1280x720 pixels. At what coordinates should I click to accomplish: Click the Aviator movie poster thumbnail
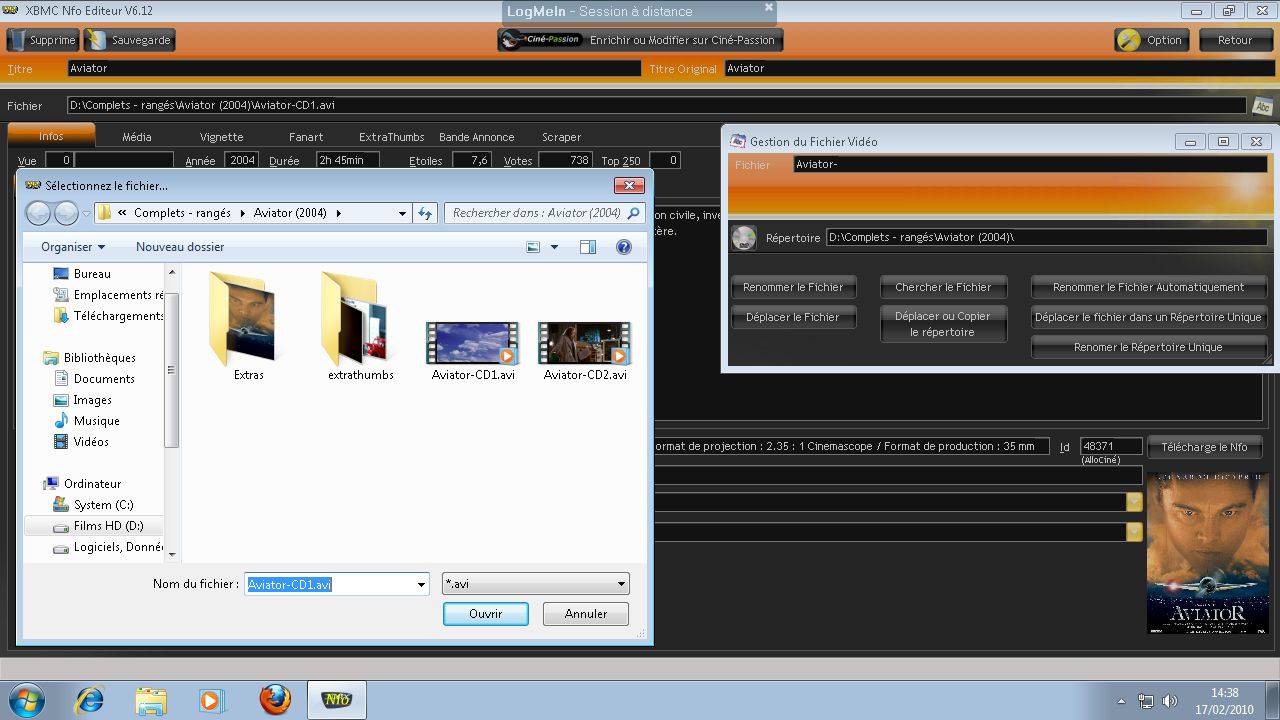pyautogui.click(x=1206, y=553)
